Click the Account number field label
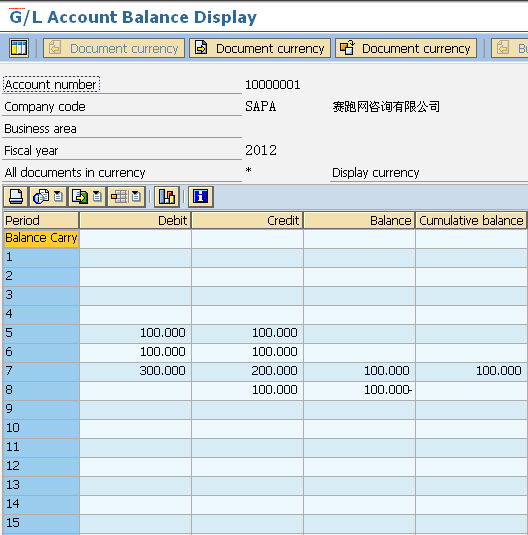Image resolution: width=528 pixels, height=535 pixels. coord(51,85)
